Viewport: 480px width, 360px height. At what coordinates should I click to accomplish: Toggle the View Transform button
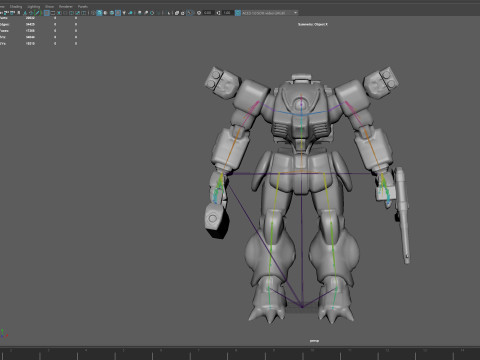coord(238,13)
